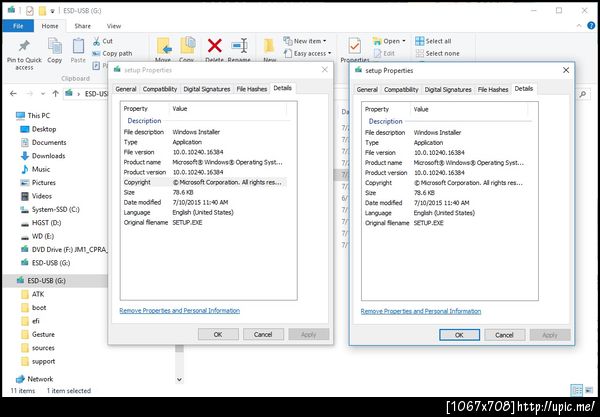Select This PC in navigation pane
Viewport: 600px width, 417px height.
(x=33, y=116)
